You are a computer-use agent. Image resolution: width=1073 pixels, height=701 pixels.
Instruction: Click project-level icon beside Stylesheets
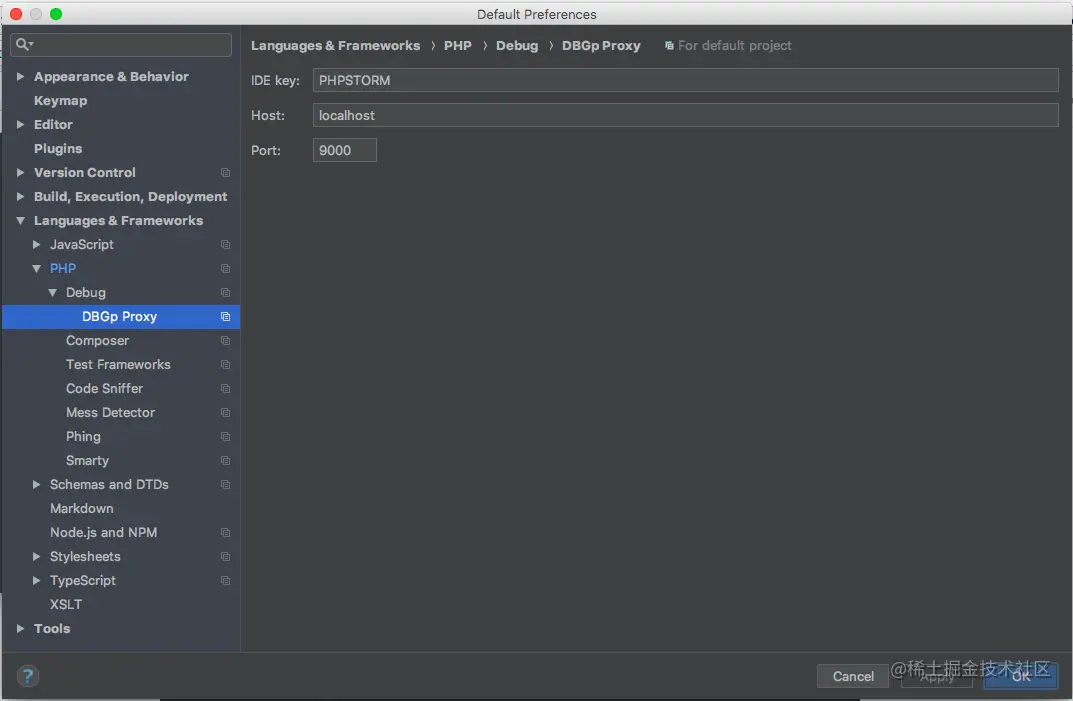point(225,556)
